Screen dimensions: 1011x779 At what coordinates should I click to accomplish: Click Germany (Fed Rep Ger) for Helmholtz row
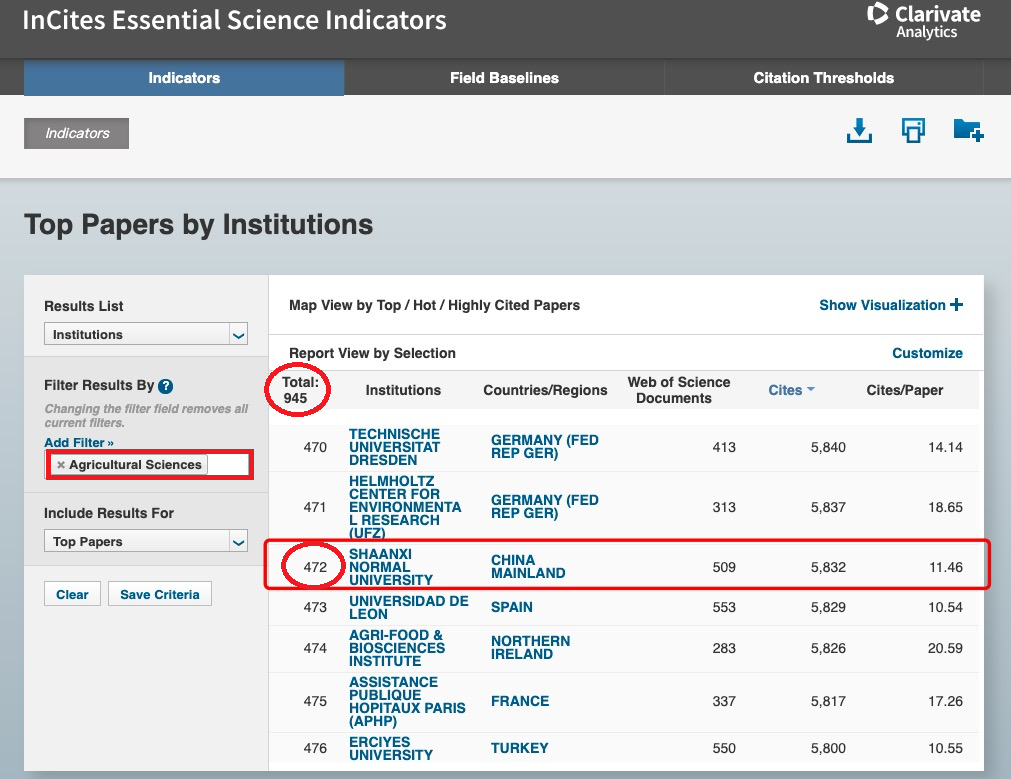point(544,506)
